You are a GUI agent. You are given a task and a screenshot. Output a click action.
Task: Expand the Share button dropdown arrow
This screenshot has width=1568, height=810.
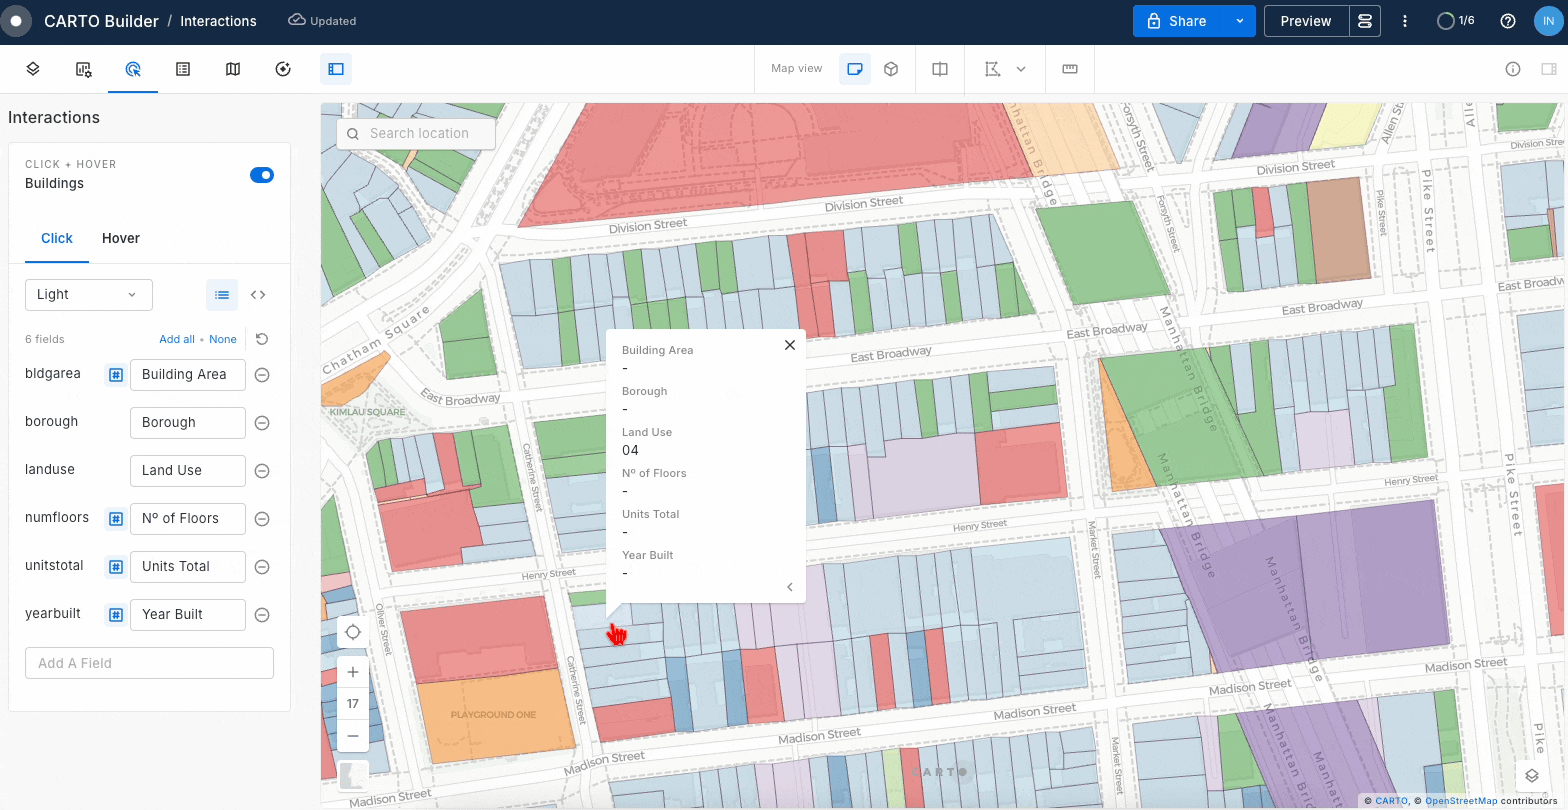tap(1240, 21)
